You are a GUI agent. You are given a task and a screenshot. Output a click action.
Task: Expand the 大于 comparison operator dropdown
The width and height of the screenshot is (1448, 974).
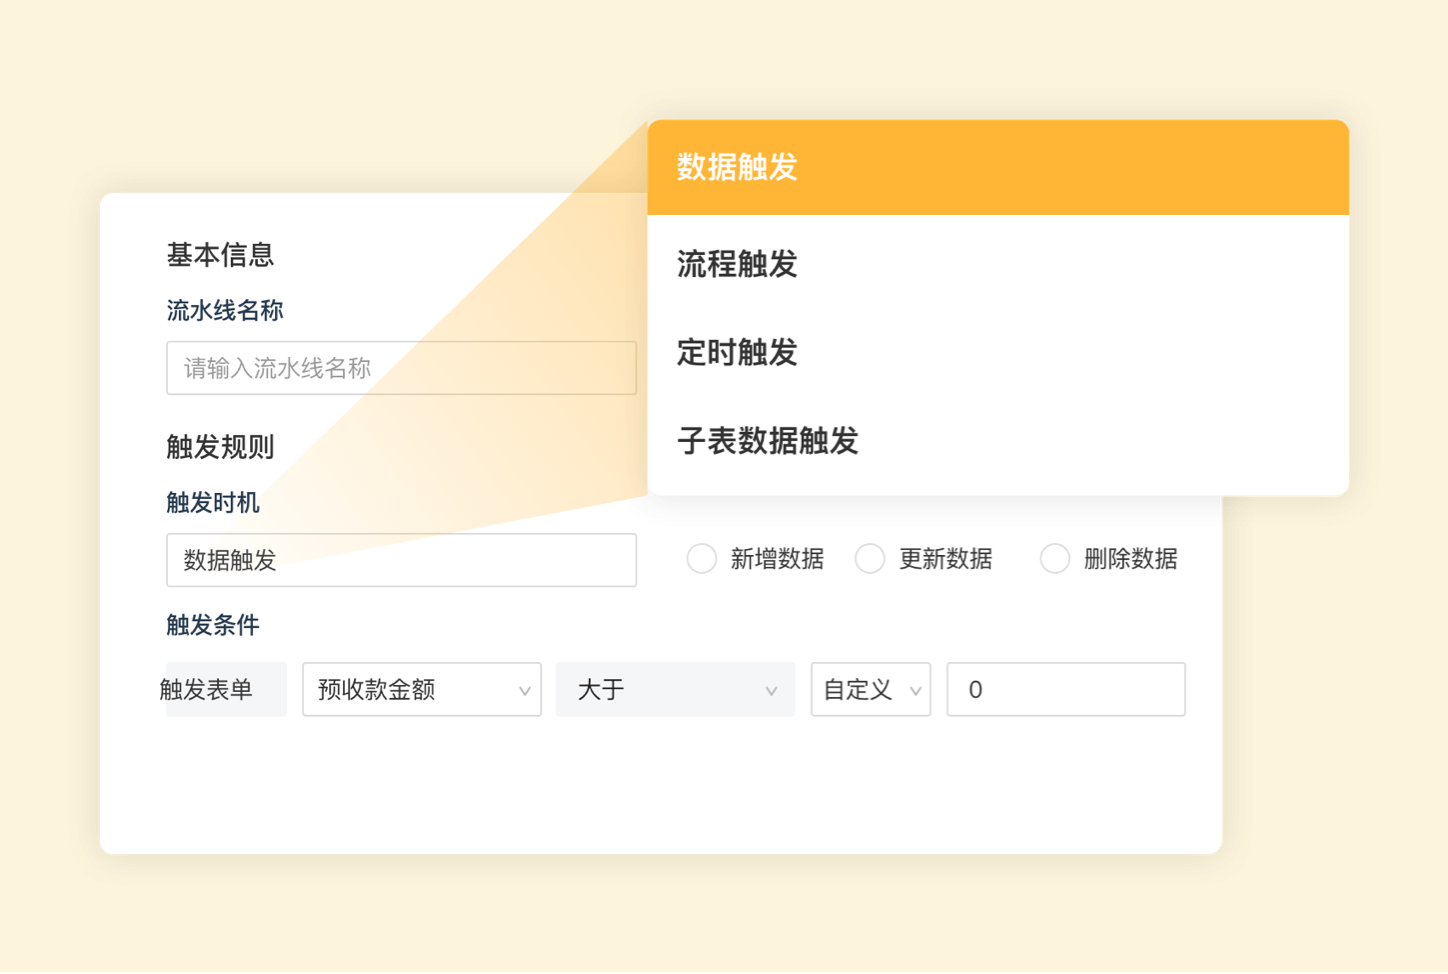(x=675, y=689)
